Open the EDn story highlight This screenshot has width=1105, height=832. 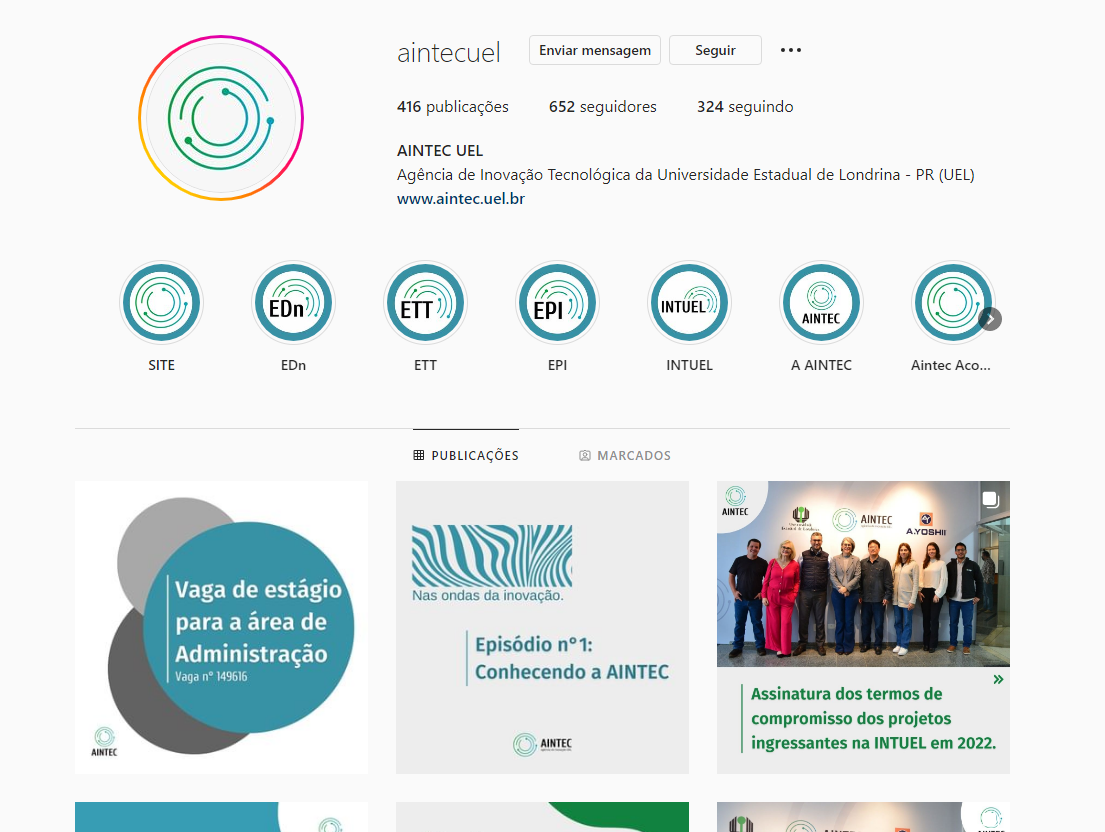pyautogui.click(x=293, y=303)
